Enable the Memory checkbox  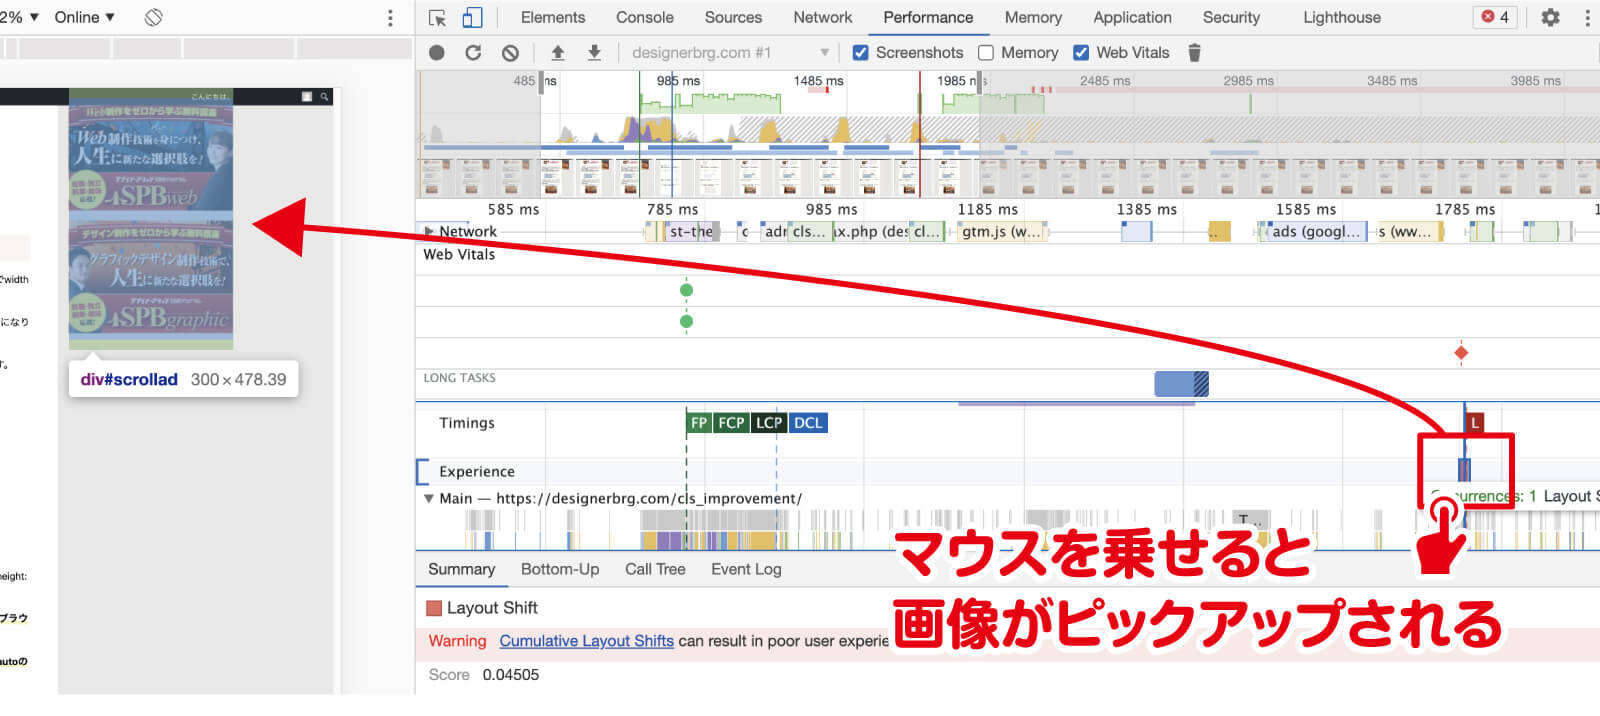pyautogui.click(x=986, y=53)
